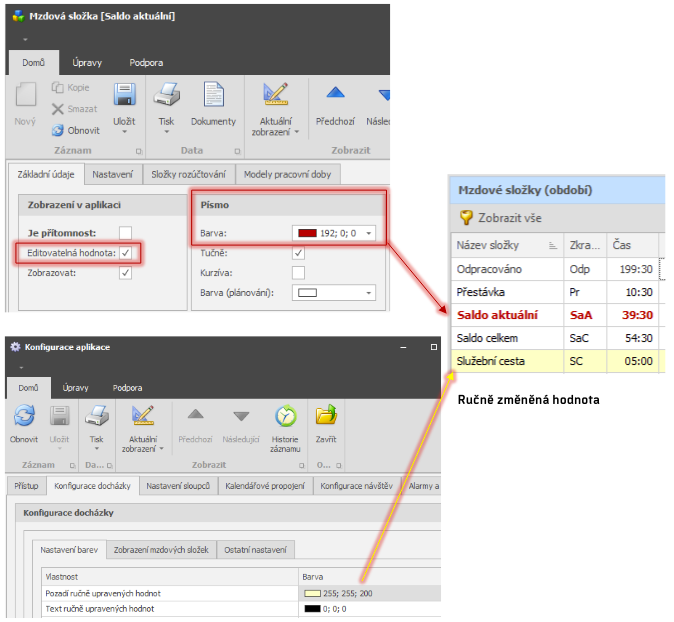Click the yellow swatch 255; 255; 200

pos(312,594)
